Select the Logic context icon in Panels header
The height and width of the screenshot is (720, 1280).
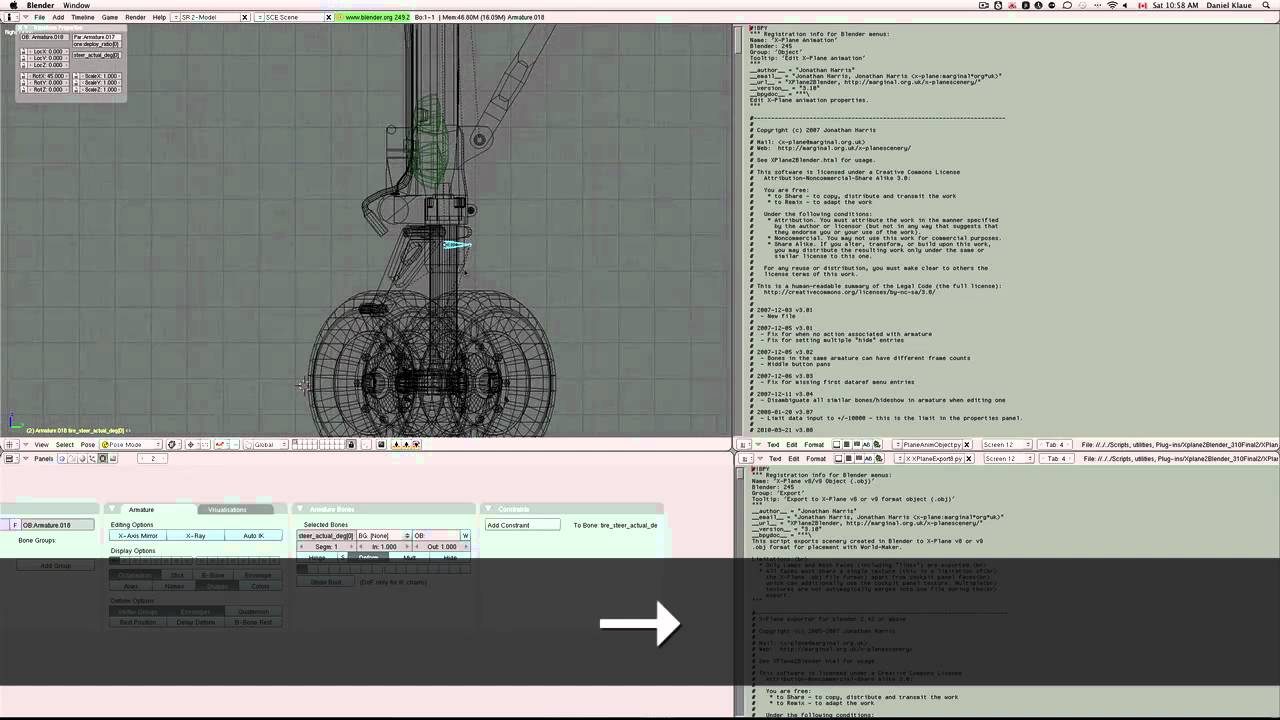pos(62,458)
